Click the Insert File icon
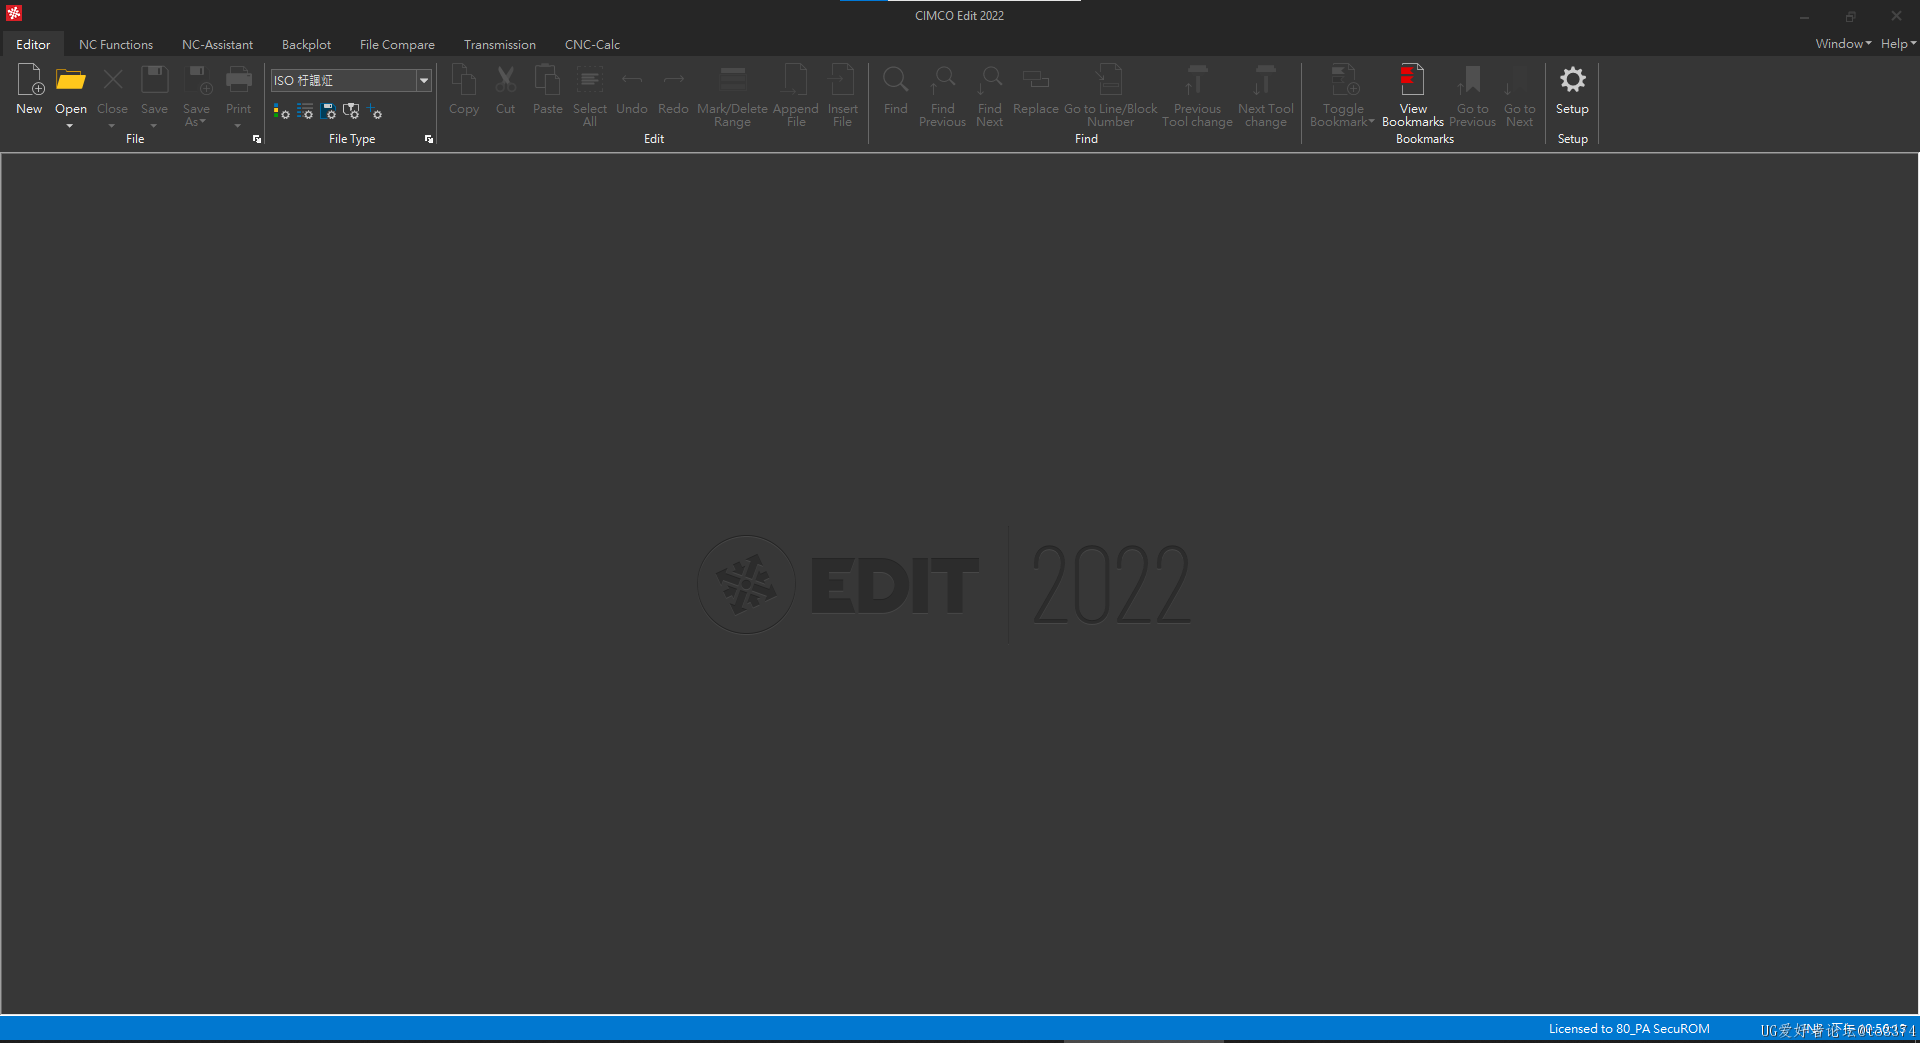Screen dimensions: 1920x1043 click(x=843, y=80)
